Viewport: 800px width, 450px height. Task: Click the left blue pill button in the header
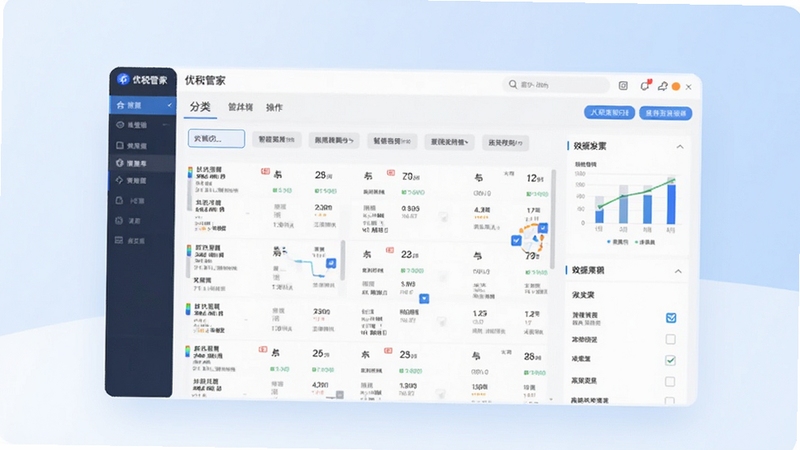609,112
